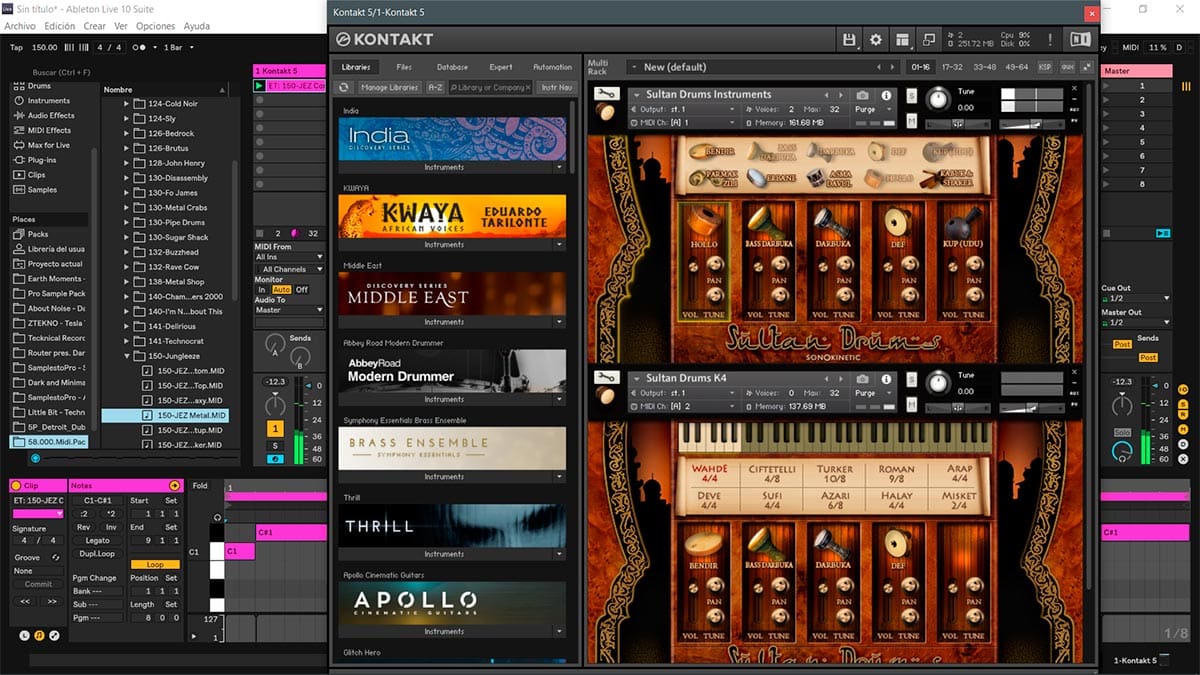1200x675 pixels.
Task: Click the Kontakt minimized view icon
Action: coord(929,39)
